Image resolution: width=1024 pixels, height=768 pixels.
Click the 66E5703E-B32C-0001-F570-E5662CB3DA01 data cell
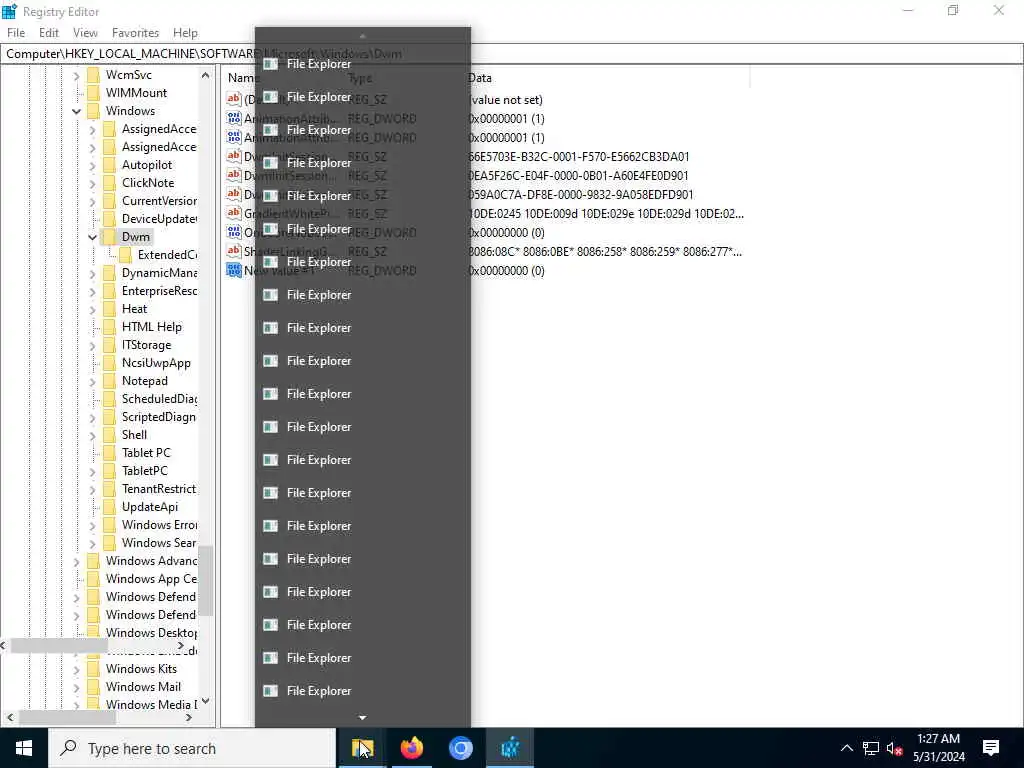click(579, 157)
